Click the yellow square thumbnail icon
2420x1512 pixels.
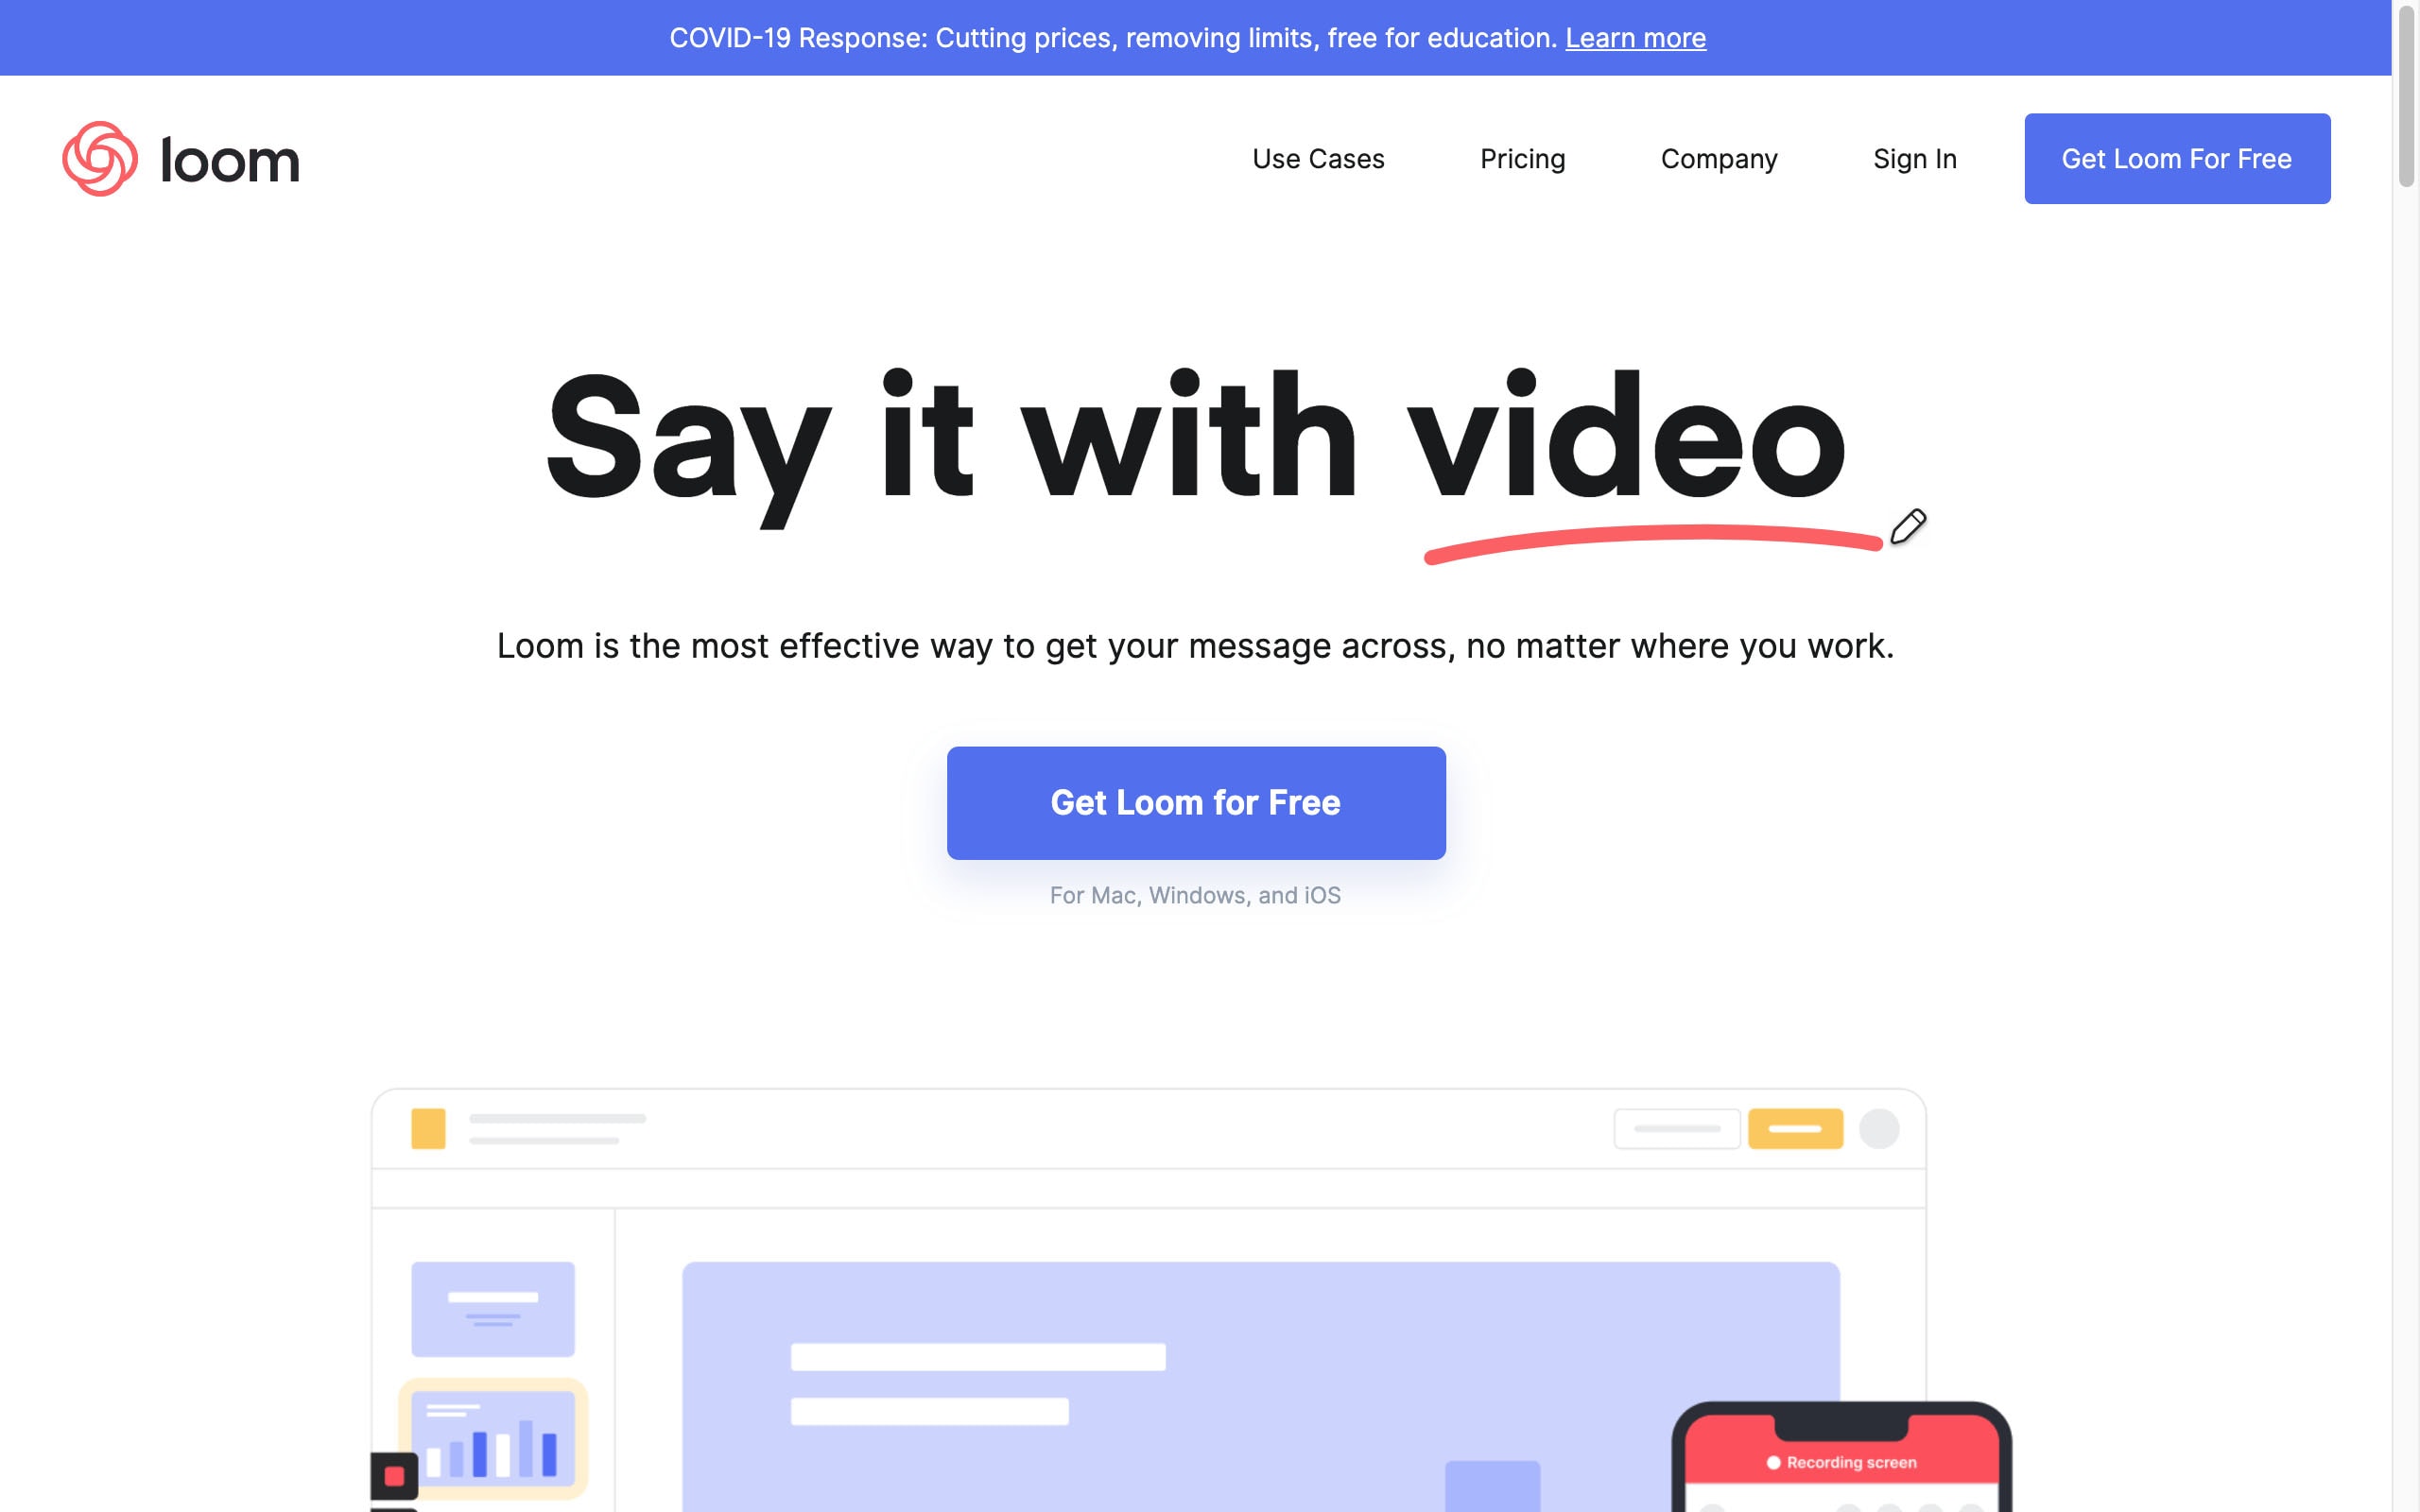[x=428, y=1128]
